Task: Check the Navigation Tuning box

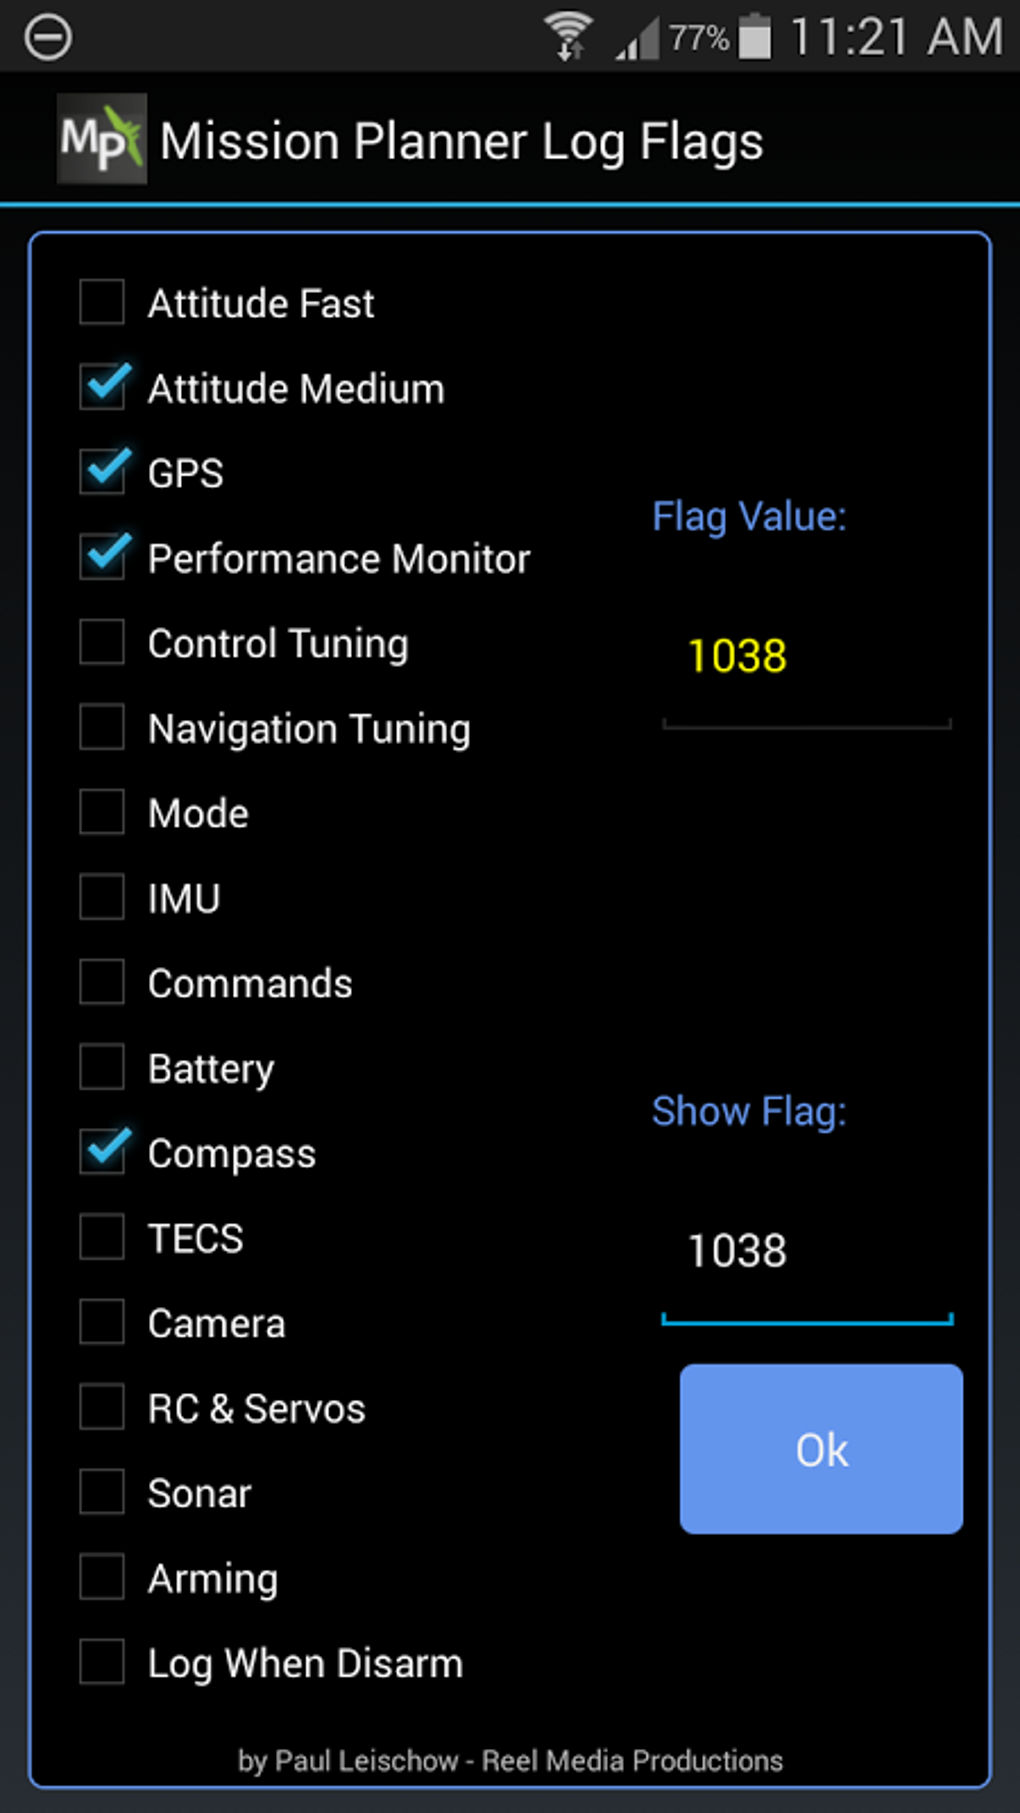Action: (103, 728)
